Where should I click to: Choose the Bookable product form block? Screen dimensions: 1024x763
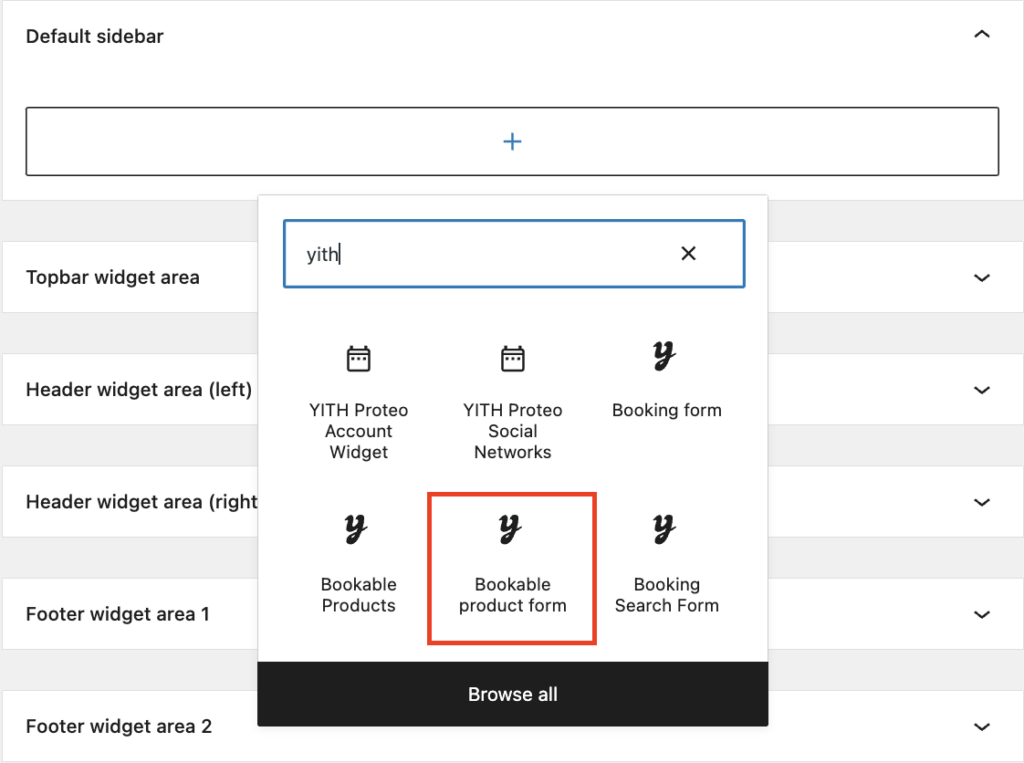click(513, 569)
